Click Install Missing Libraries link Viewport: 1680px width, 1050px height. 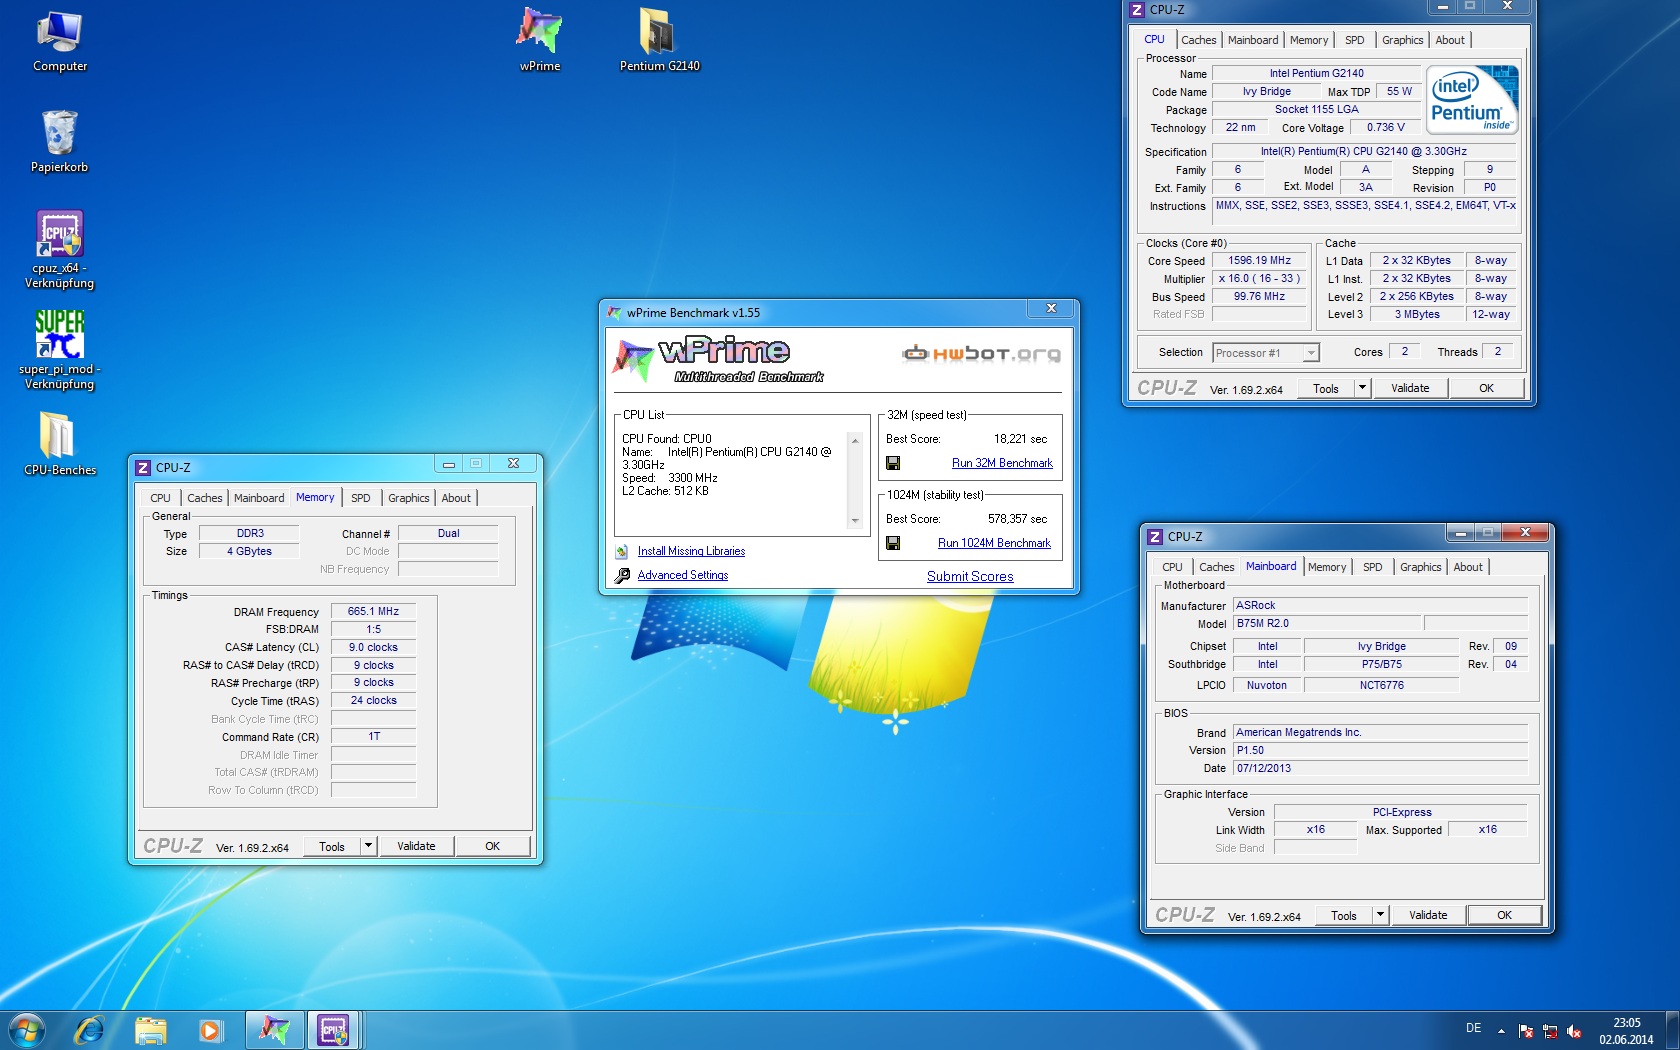[691, 551]
